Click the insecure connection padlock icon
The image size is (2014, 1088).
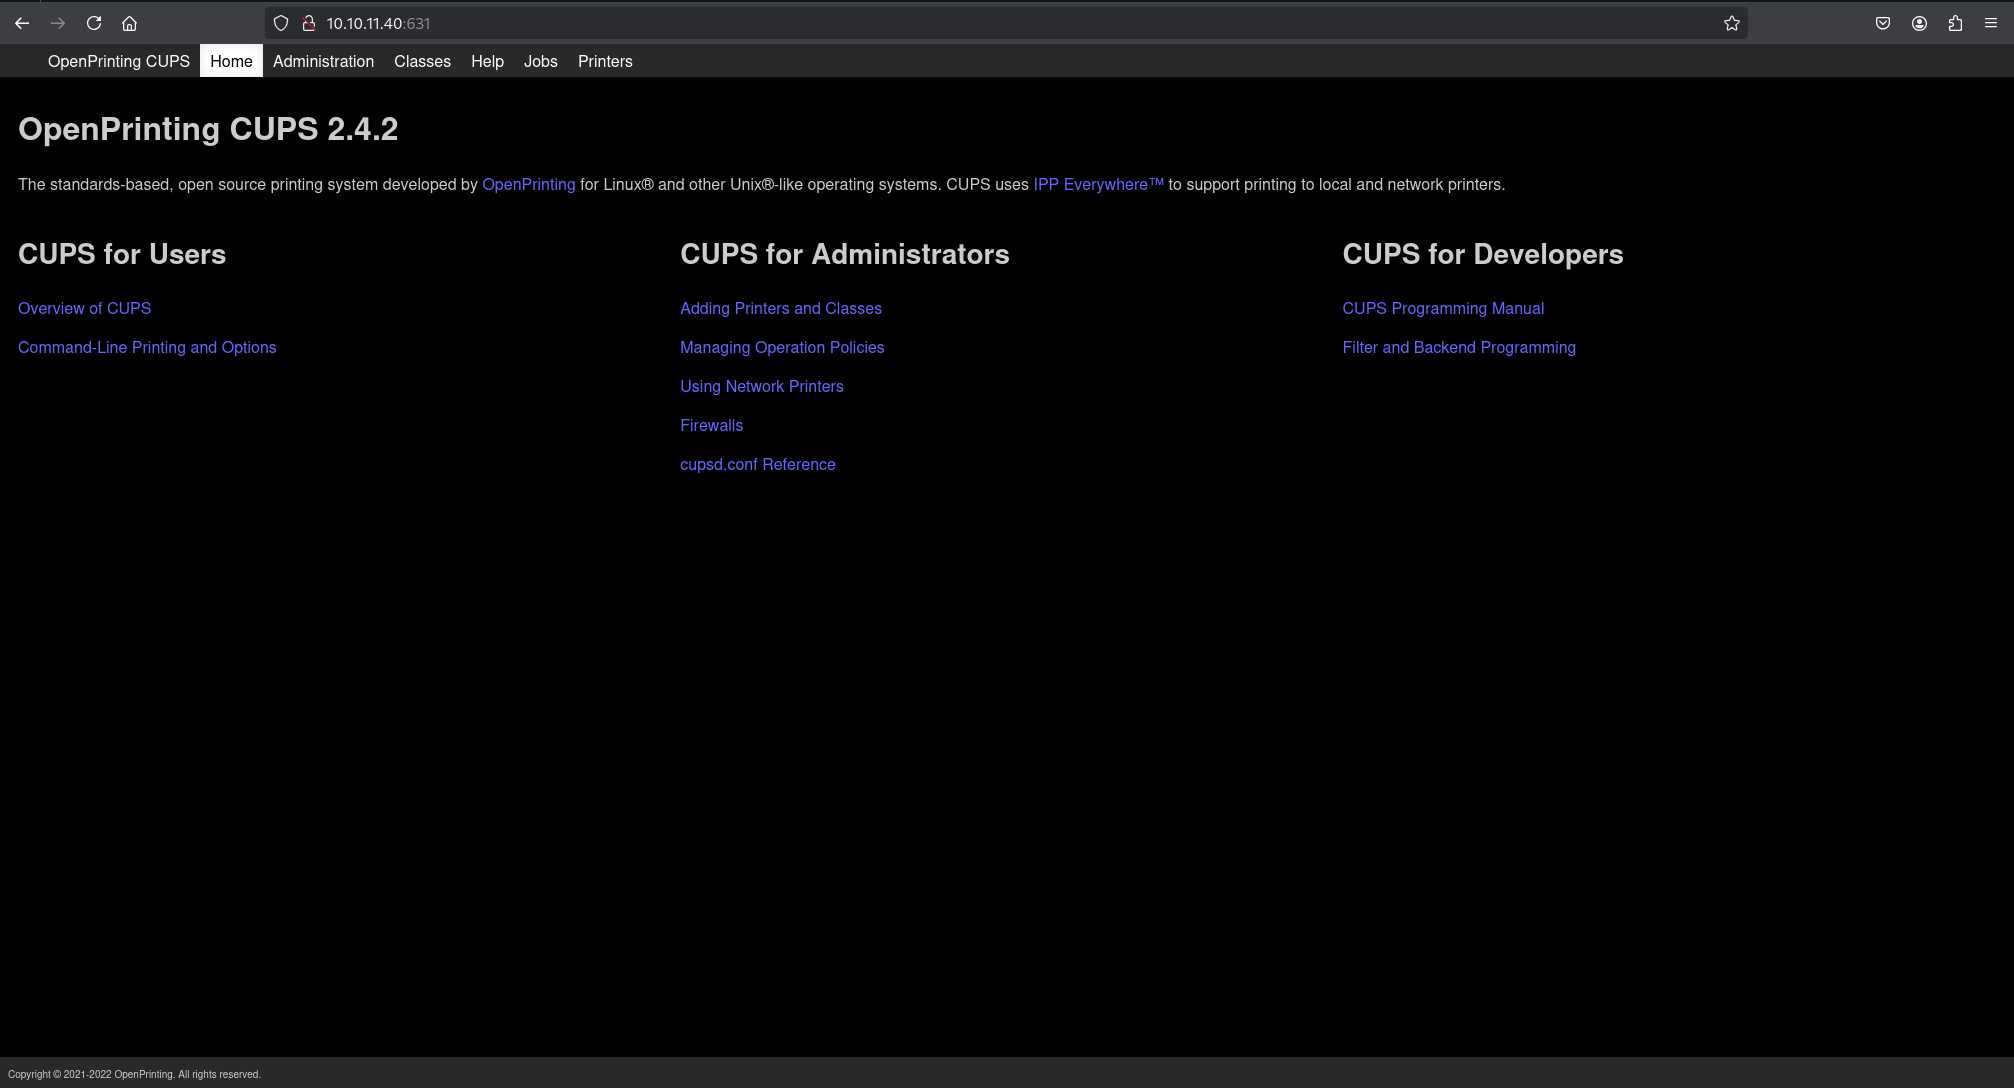click(x=309, y=23)
